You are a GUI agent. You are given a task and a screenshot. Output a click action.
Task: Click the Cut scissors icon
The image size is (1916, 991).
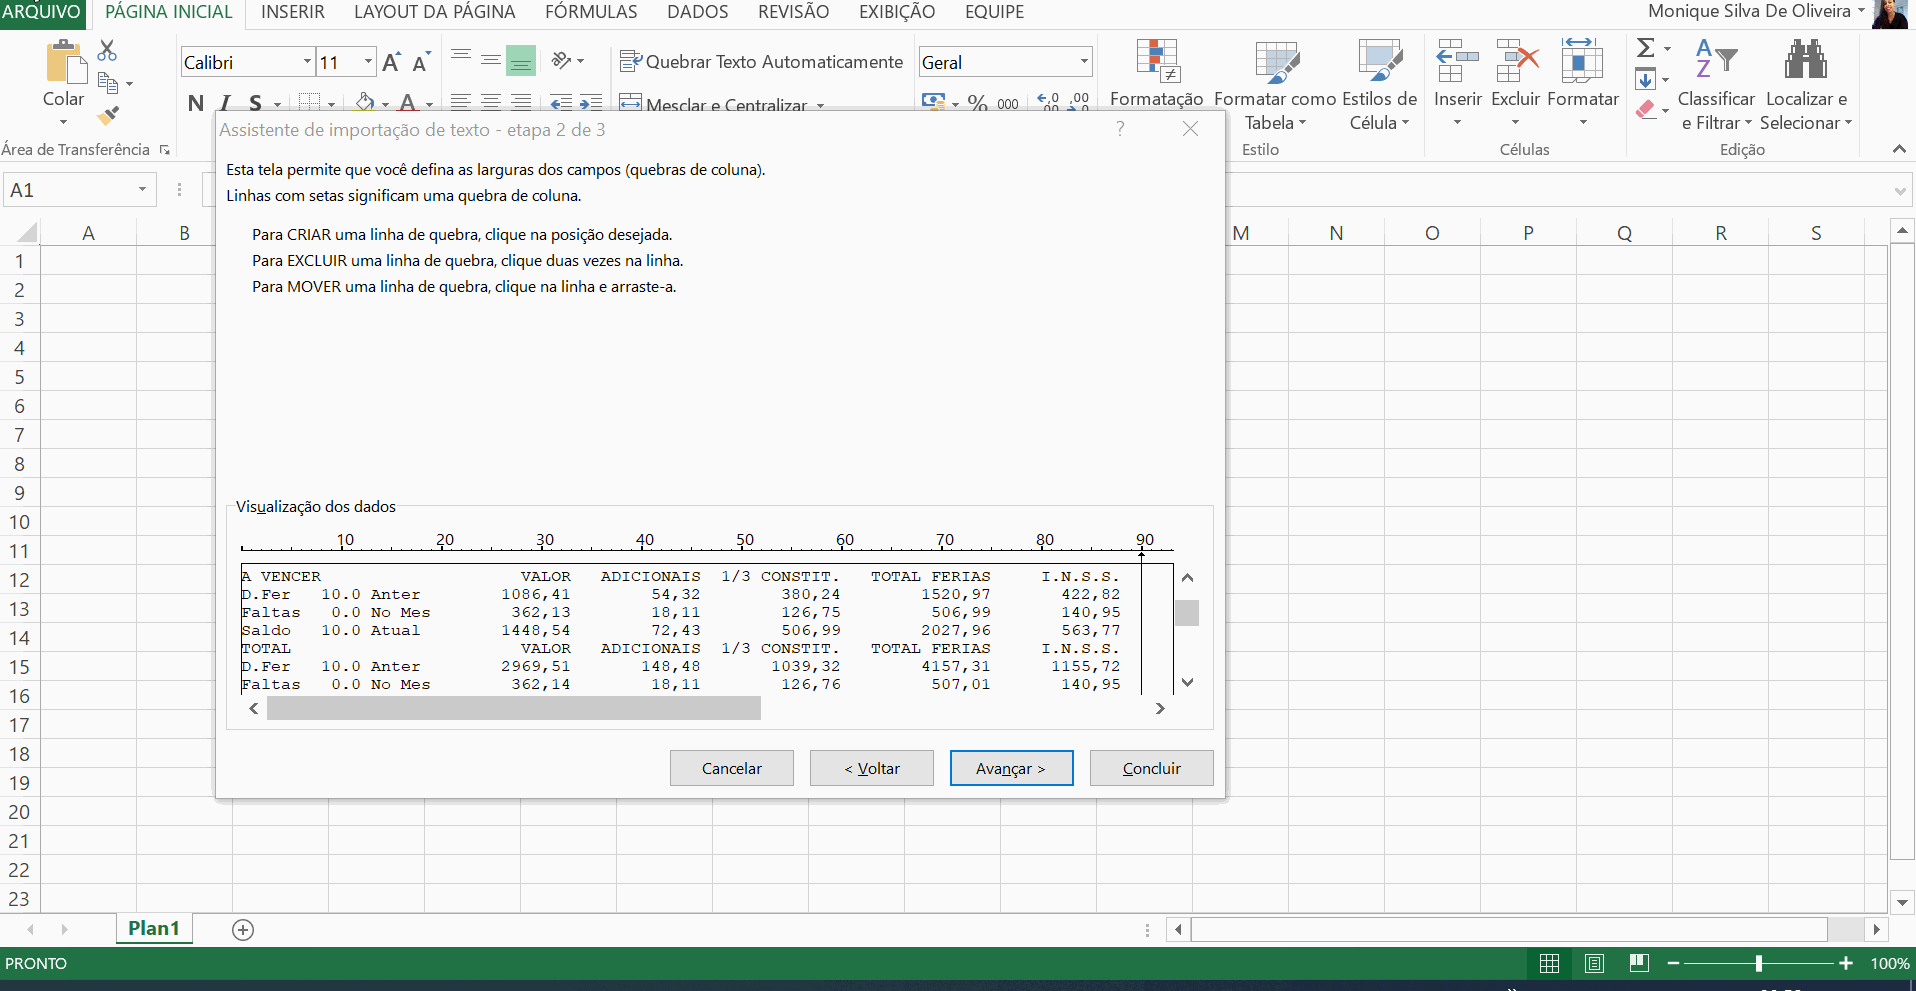(107, 50)
